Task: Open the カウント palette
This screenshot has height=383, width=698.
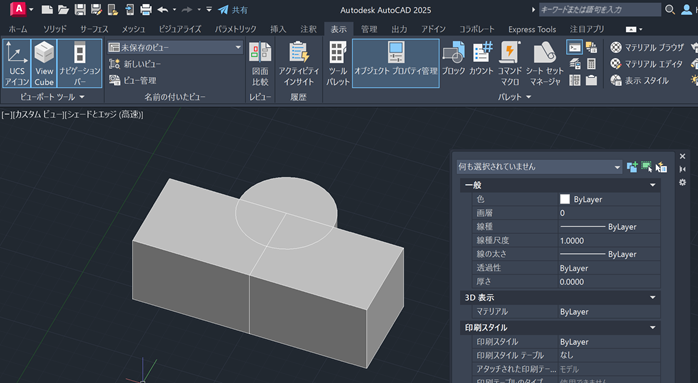Action: 481,59
